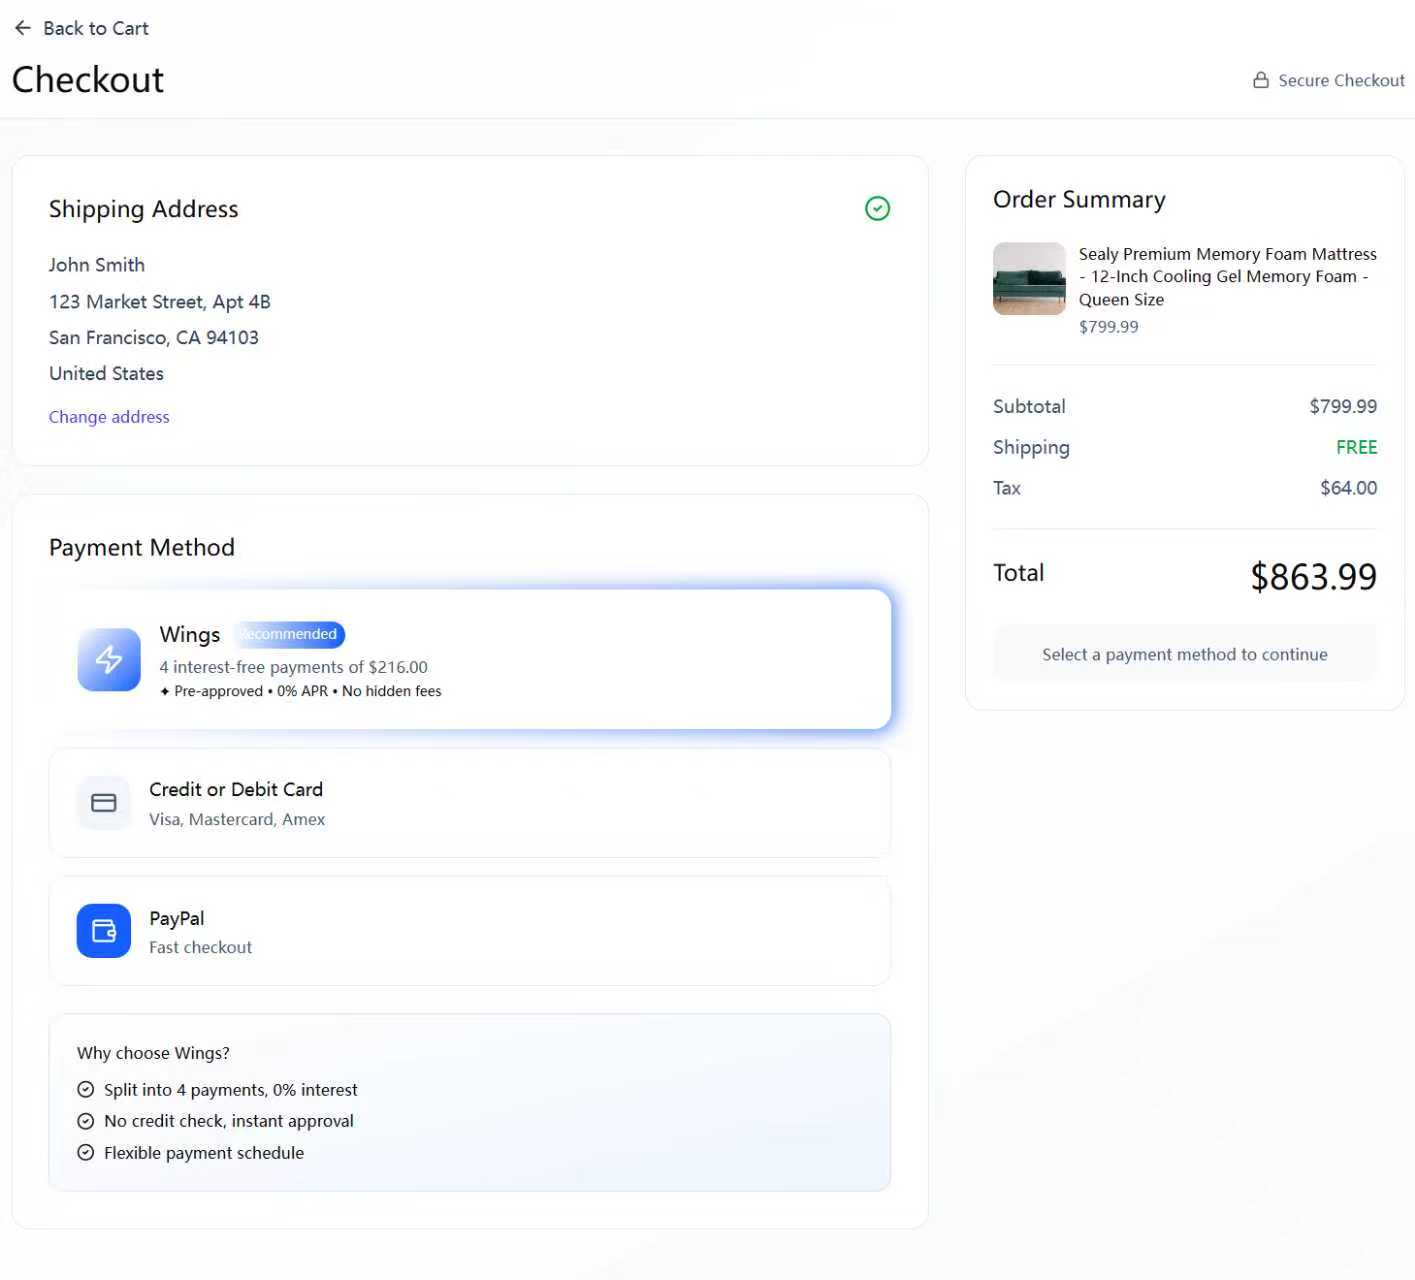The image size is (1415, 1280).
Task: Click Select a payment method to continue button
Action: point(1185,654)
